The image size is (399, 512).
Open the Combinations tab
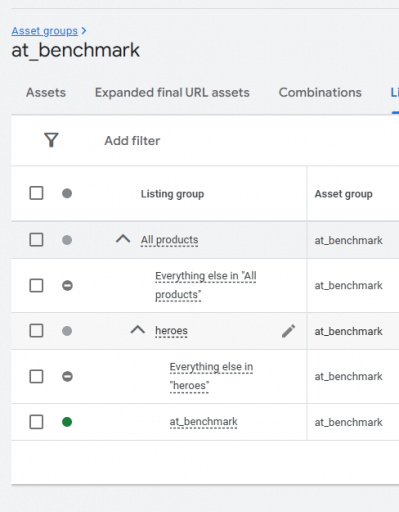point(320,92)
